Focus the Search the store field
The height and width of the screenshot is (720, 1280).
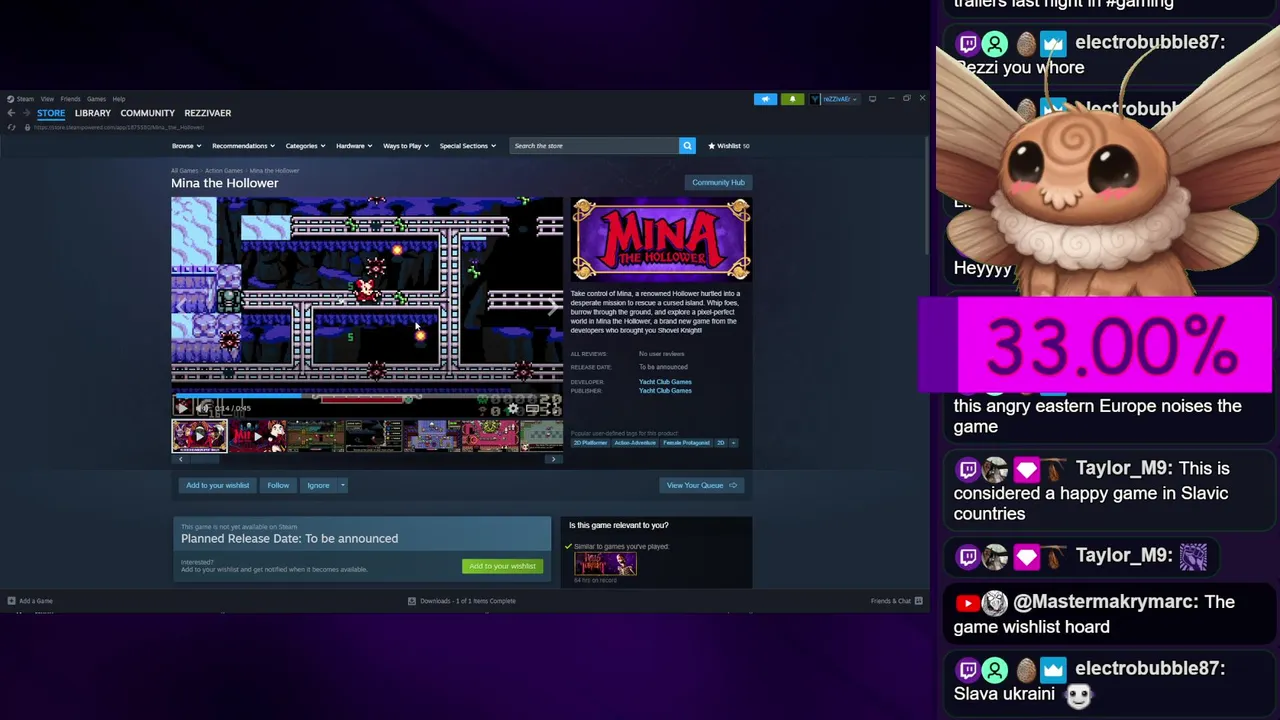click(x=594, y=146)
